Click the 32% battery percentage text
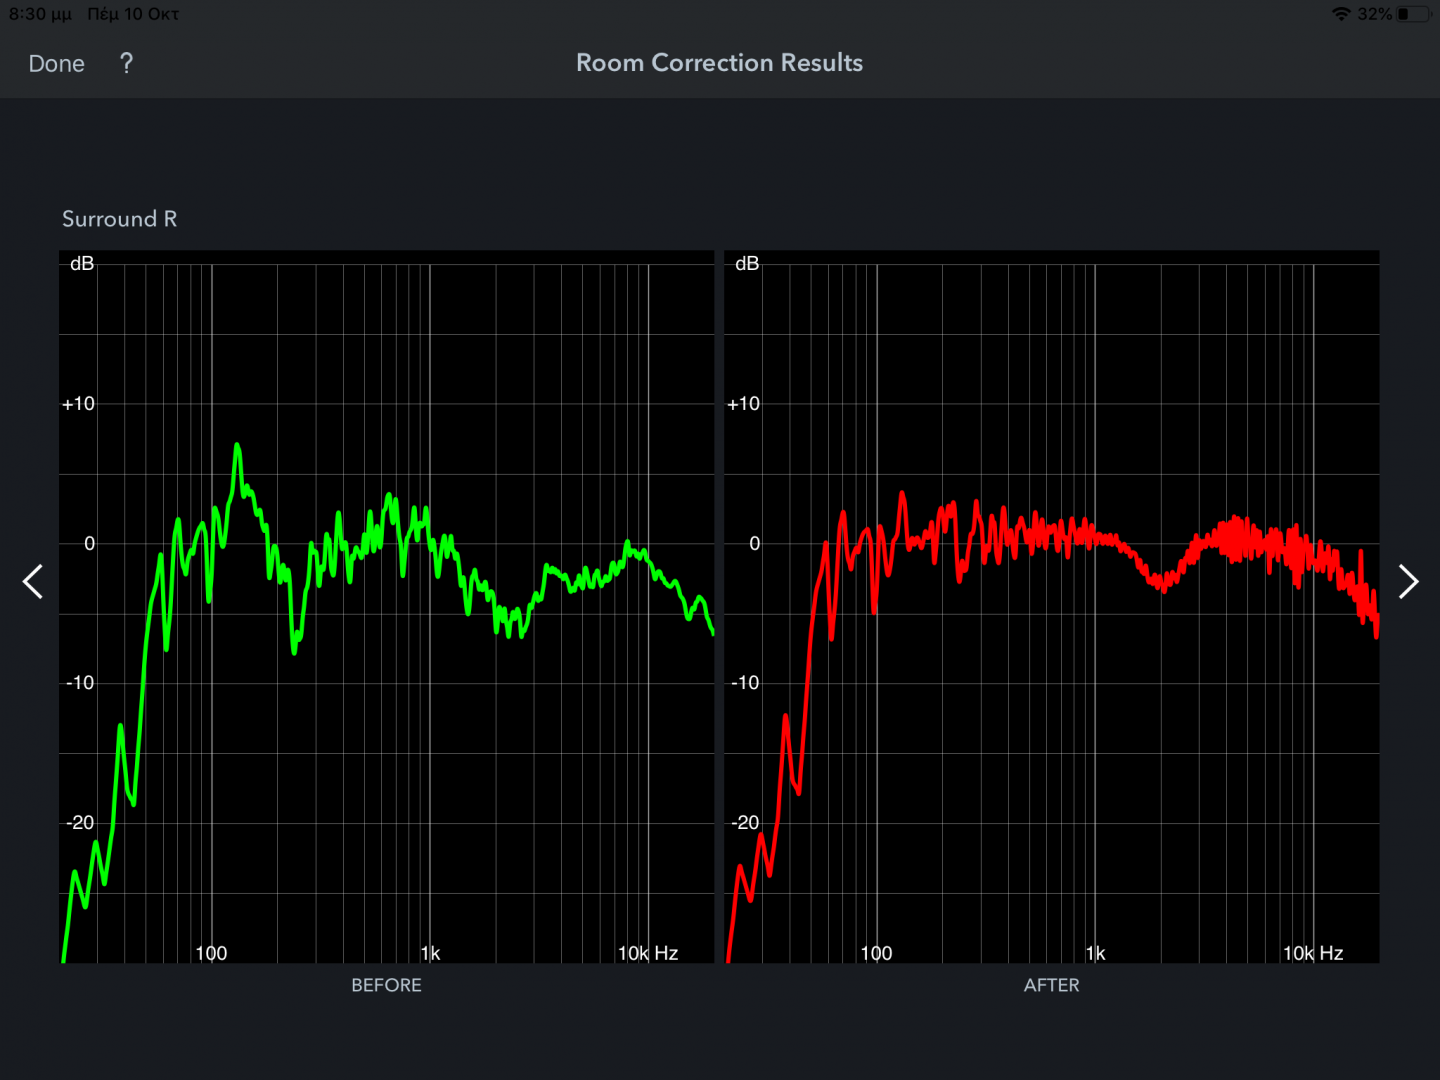The height and width of the screenshot is (1080, 1440). 1374,14
